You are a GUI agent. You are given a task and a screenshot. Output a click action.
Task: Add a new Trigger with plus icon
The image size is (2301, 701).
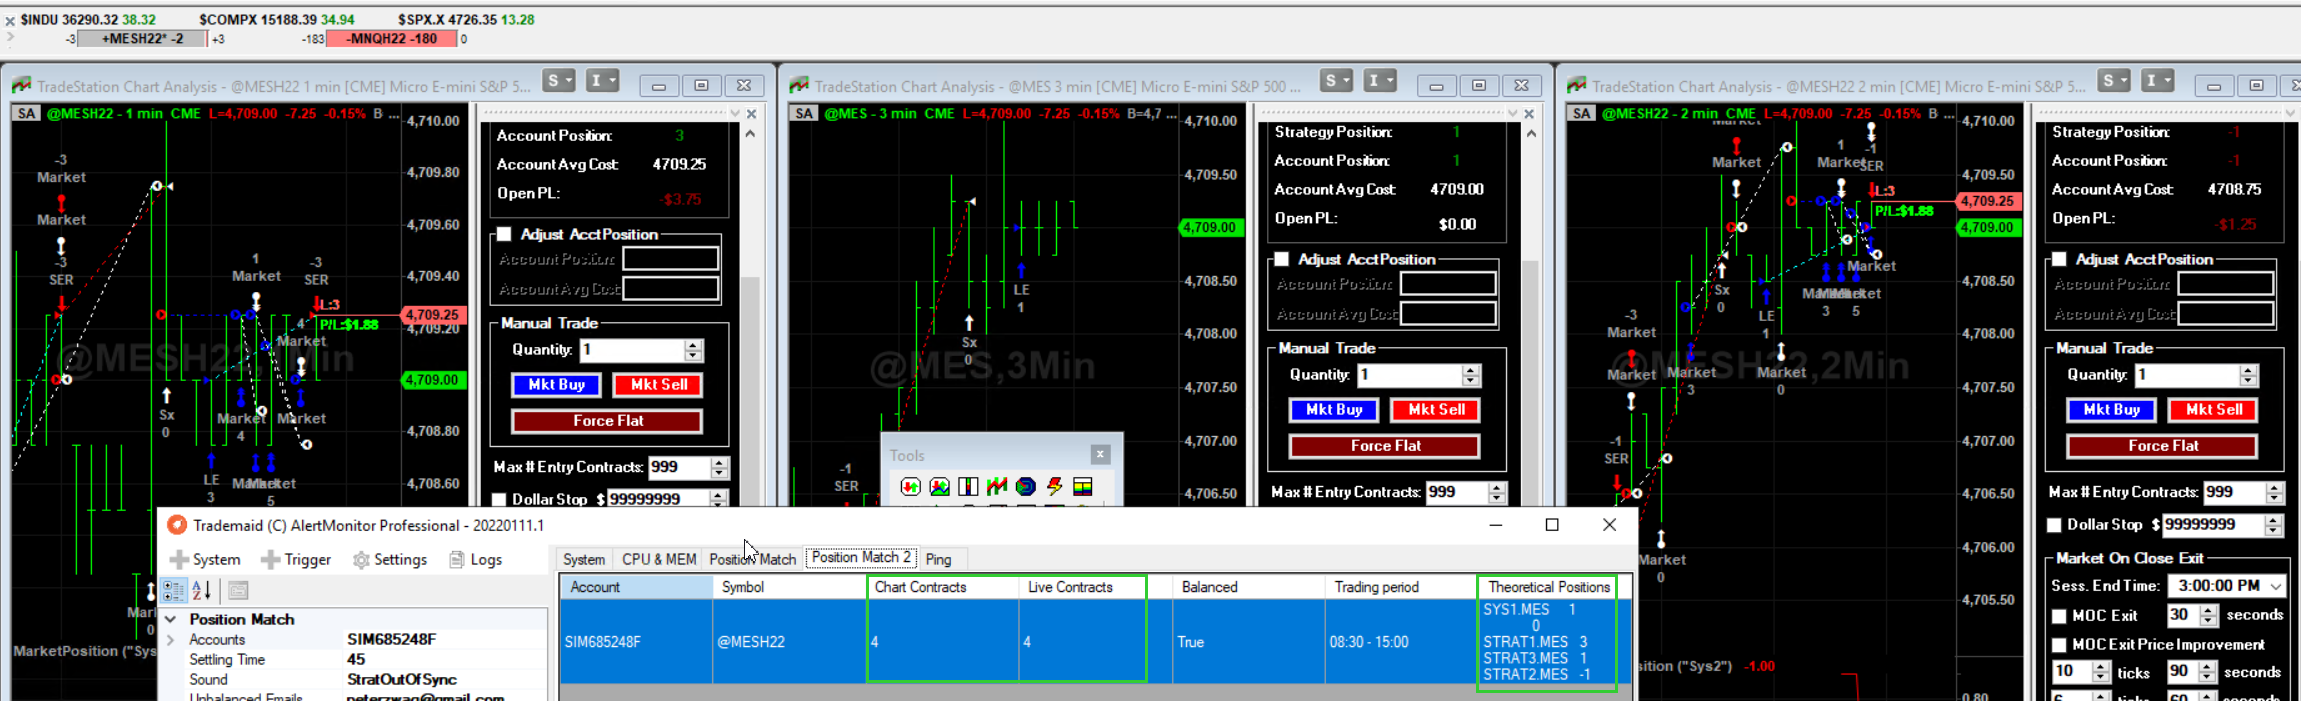[x=296, y=560]
